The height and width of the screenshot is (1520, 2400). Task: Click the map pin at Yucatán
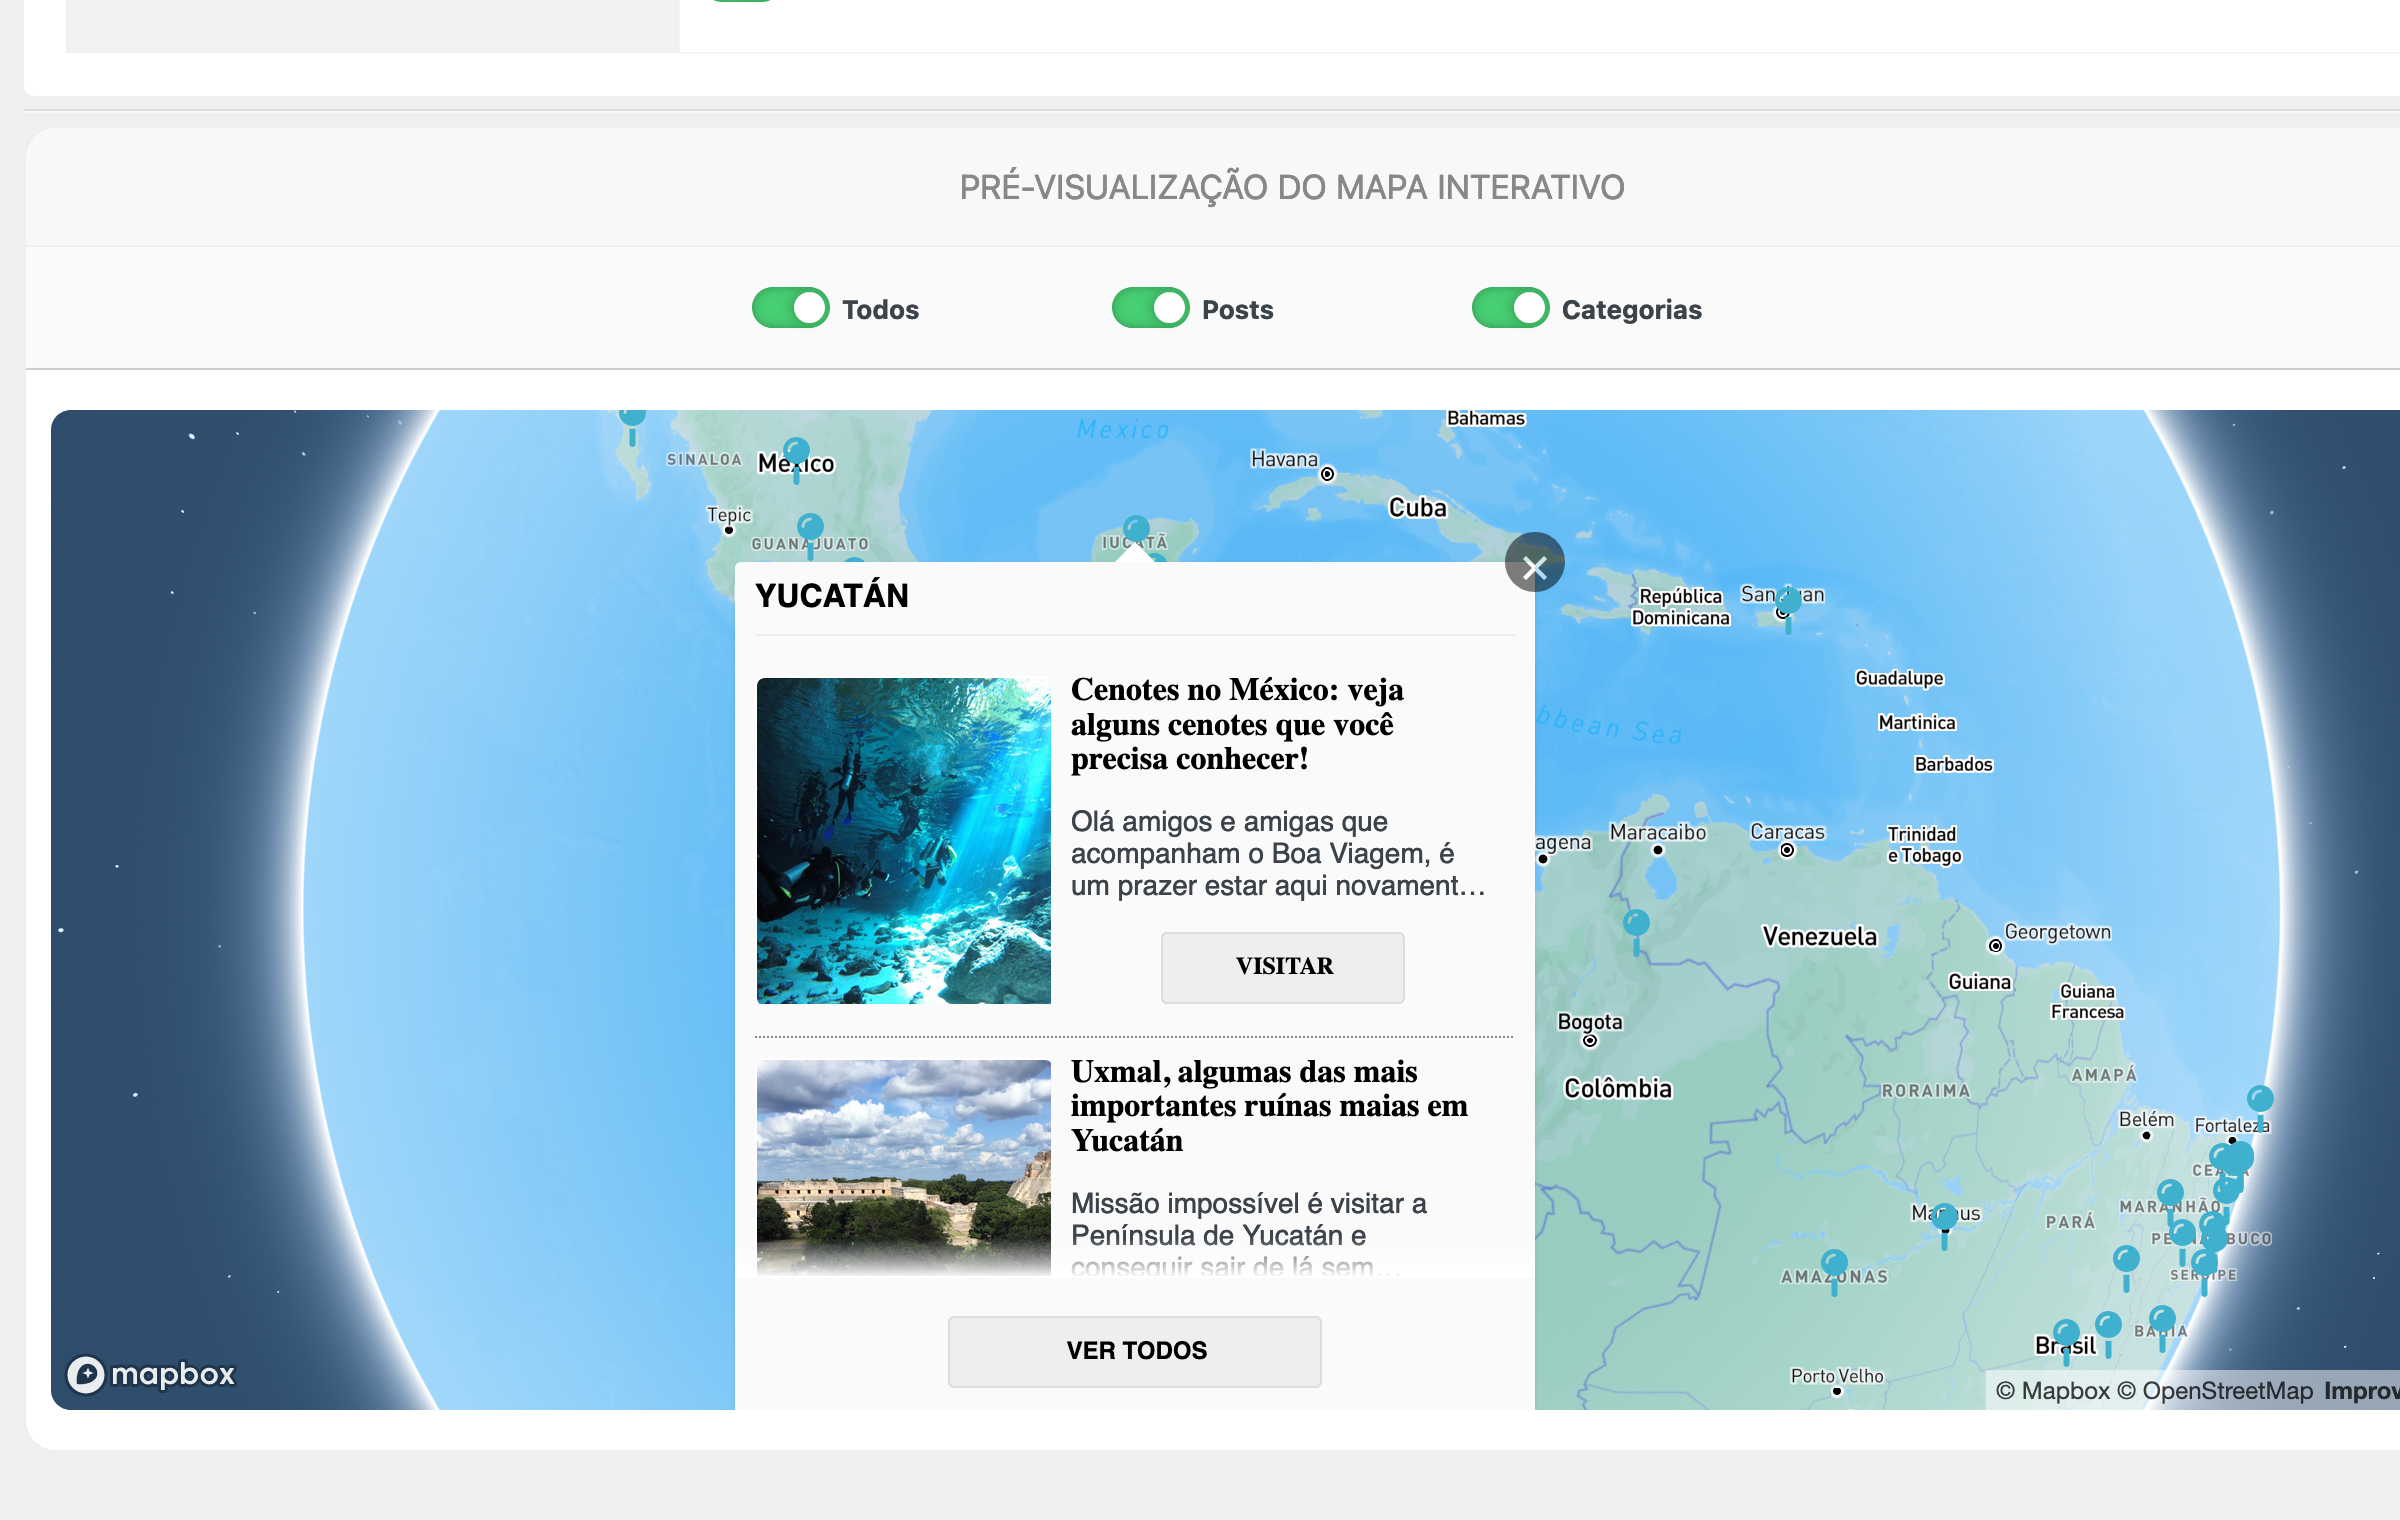1136,529
